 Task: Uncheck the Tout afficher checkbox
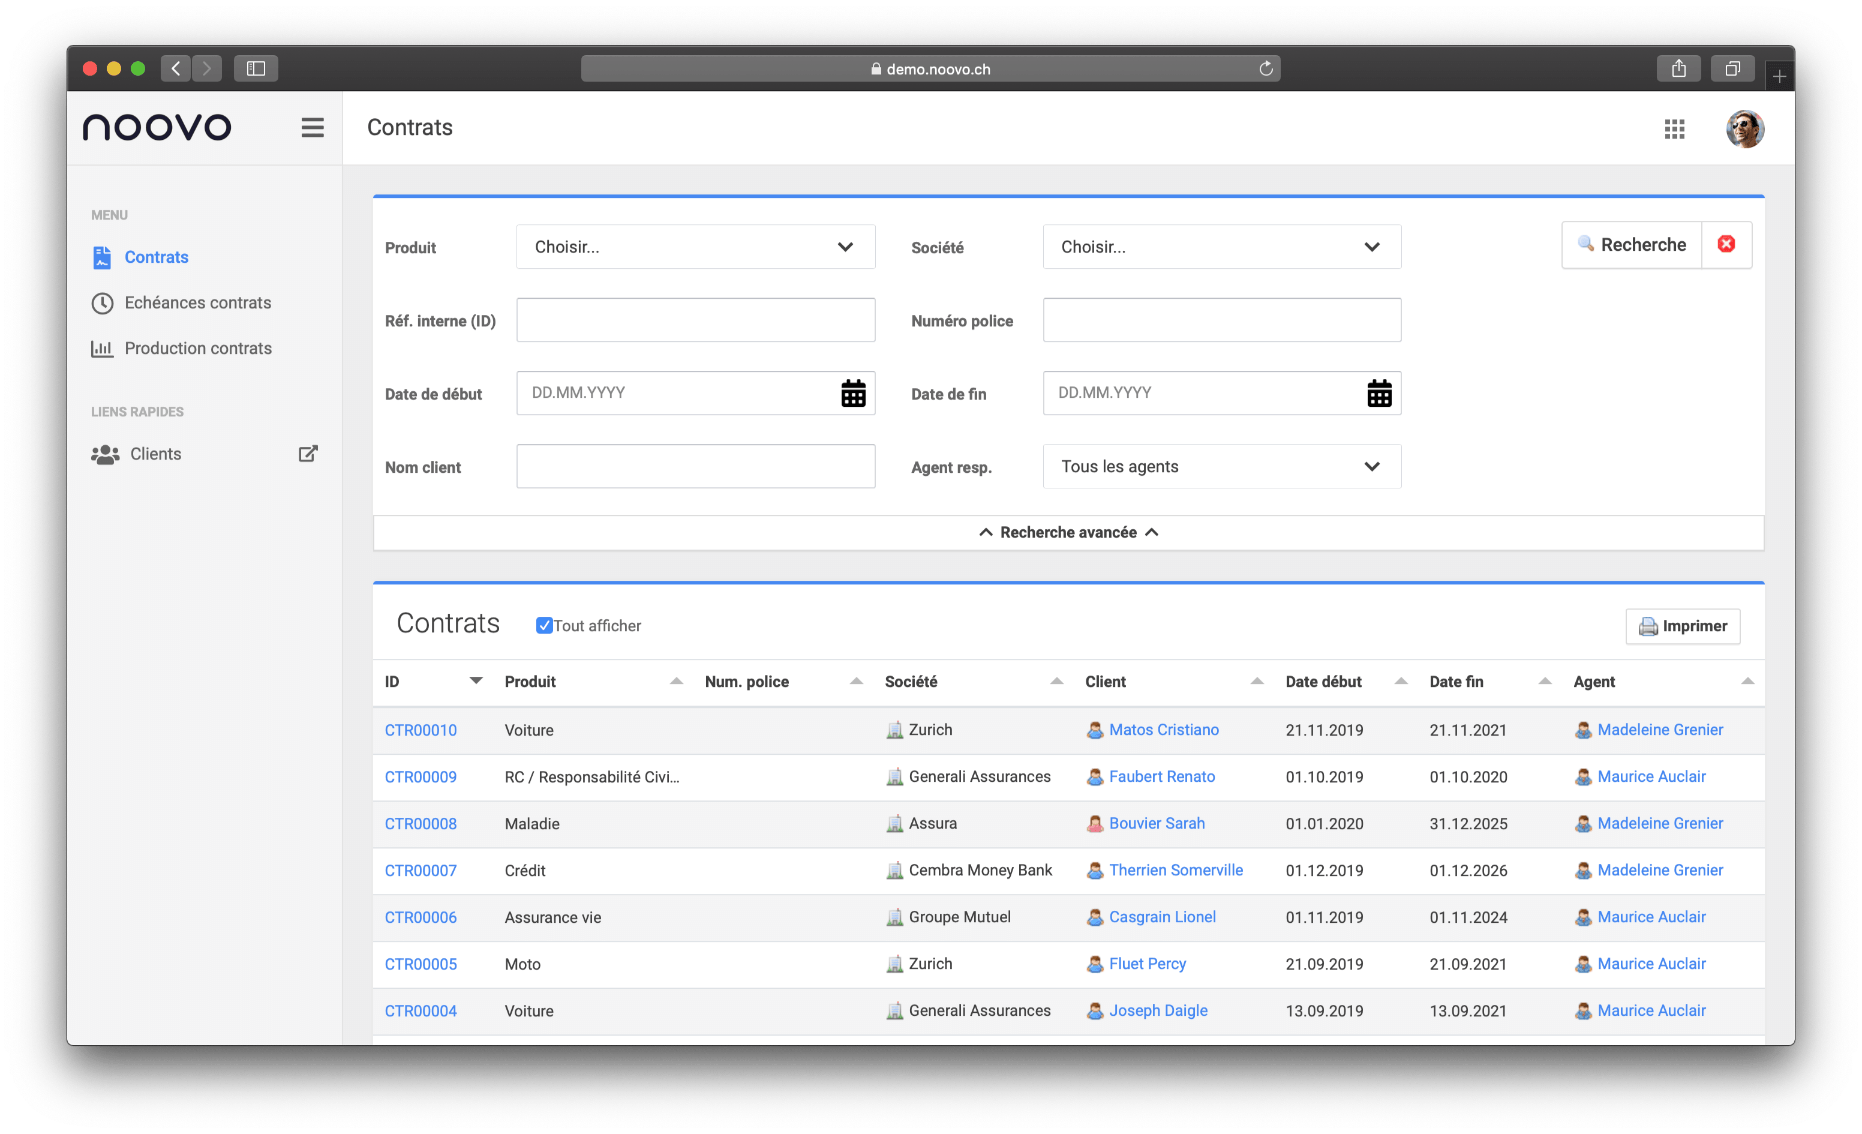pyautogui.click(x=544, y=626)
